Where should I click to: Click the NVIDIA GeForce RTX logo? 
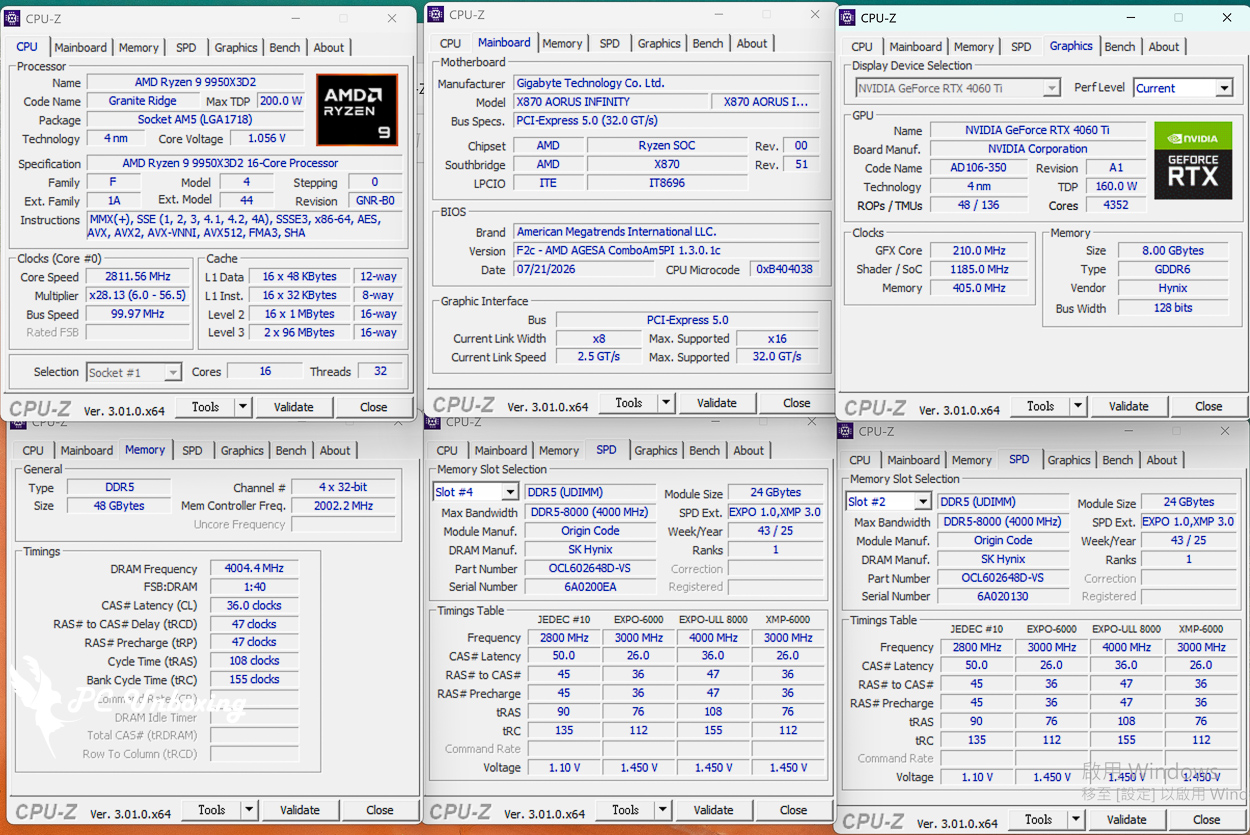click(1193, 160)
